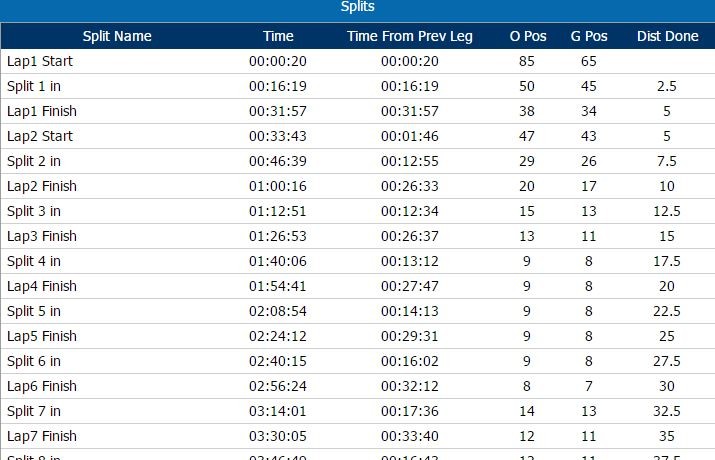Sort by the Time column header
The height and width of the screenshot is (460, 715).
pos(278,36)
